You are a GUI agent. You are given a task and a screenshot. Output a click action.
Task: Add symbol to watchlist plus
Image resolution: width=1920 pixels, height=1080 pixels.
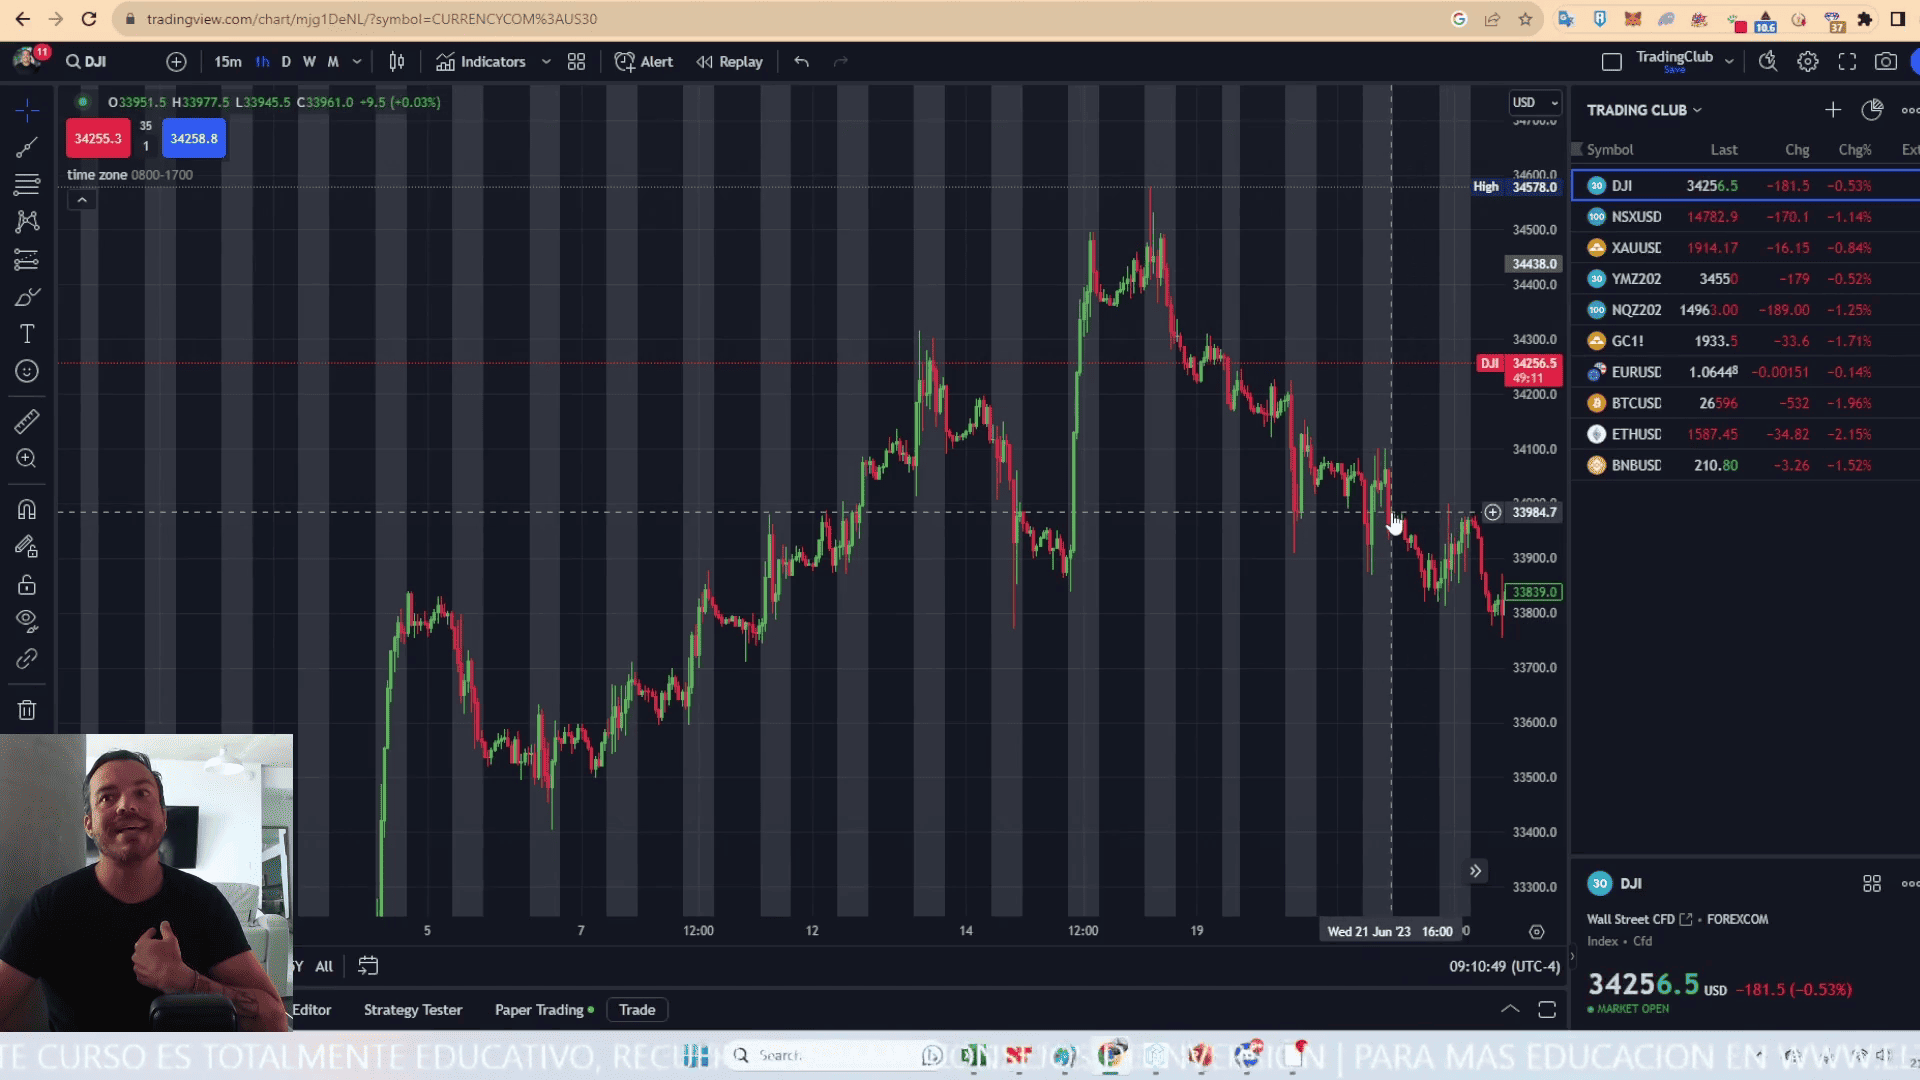[1833, 110]
